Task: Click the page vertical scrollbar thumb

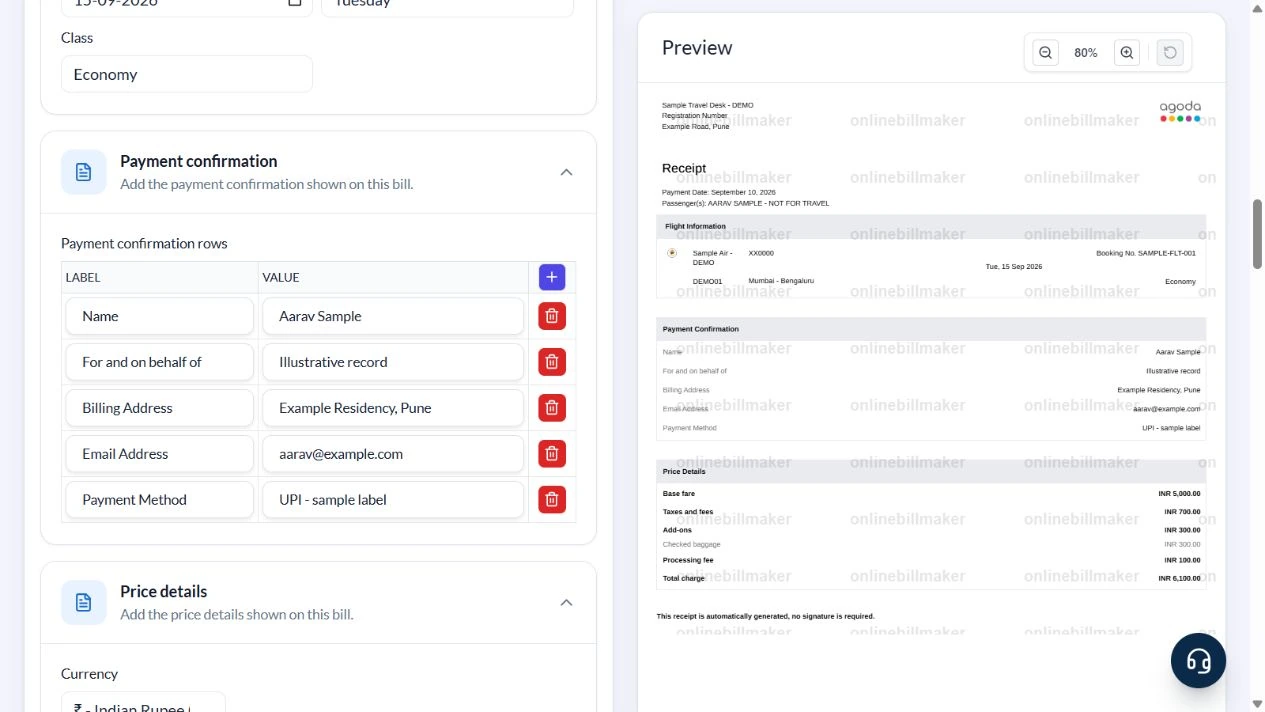Action: (1257, 234)
